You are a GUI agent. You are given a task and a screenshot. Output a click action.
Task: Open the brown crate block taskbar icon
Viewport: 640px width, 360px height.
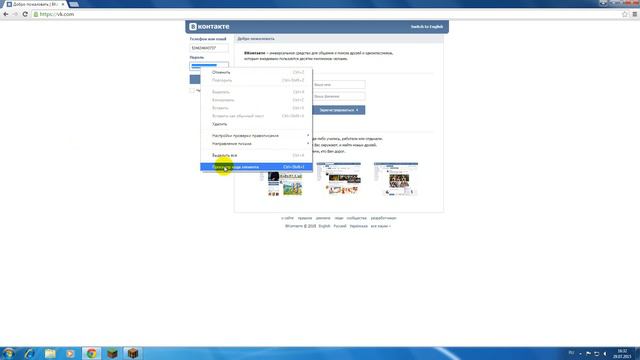[133, 353]
